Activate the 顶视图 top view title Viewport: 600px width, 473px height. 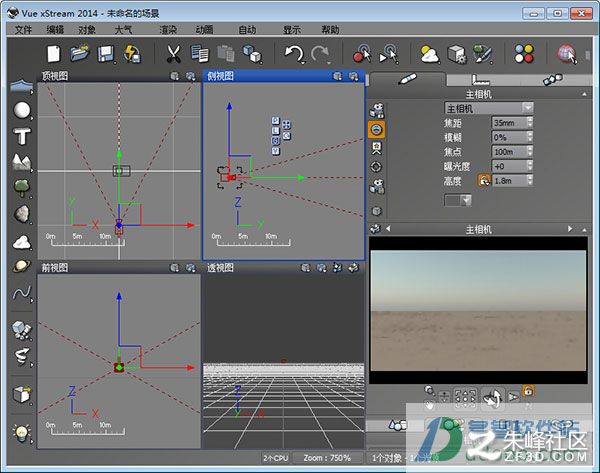[x=55, y=76]
